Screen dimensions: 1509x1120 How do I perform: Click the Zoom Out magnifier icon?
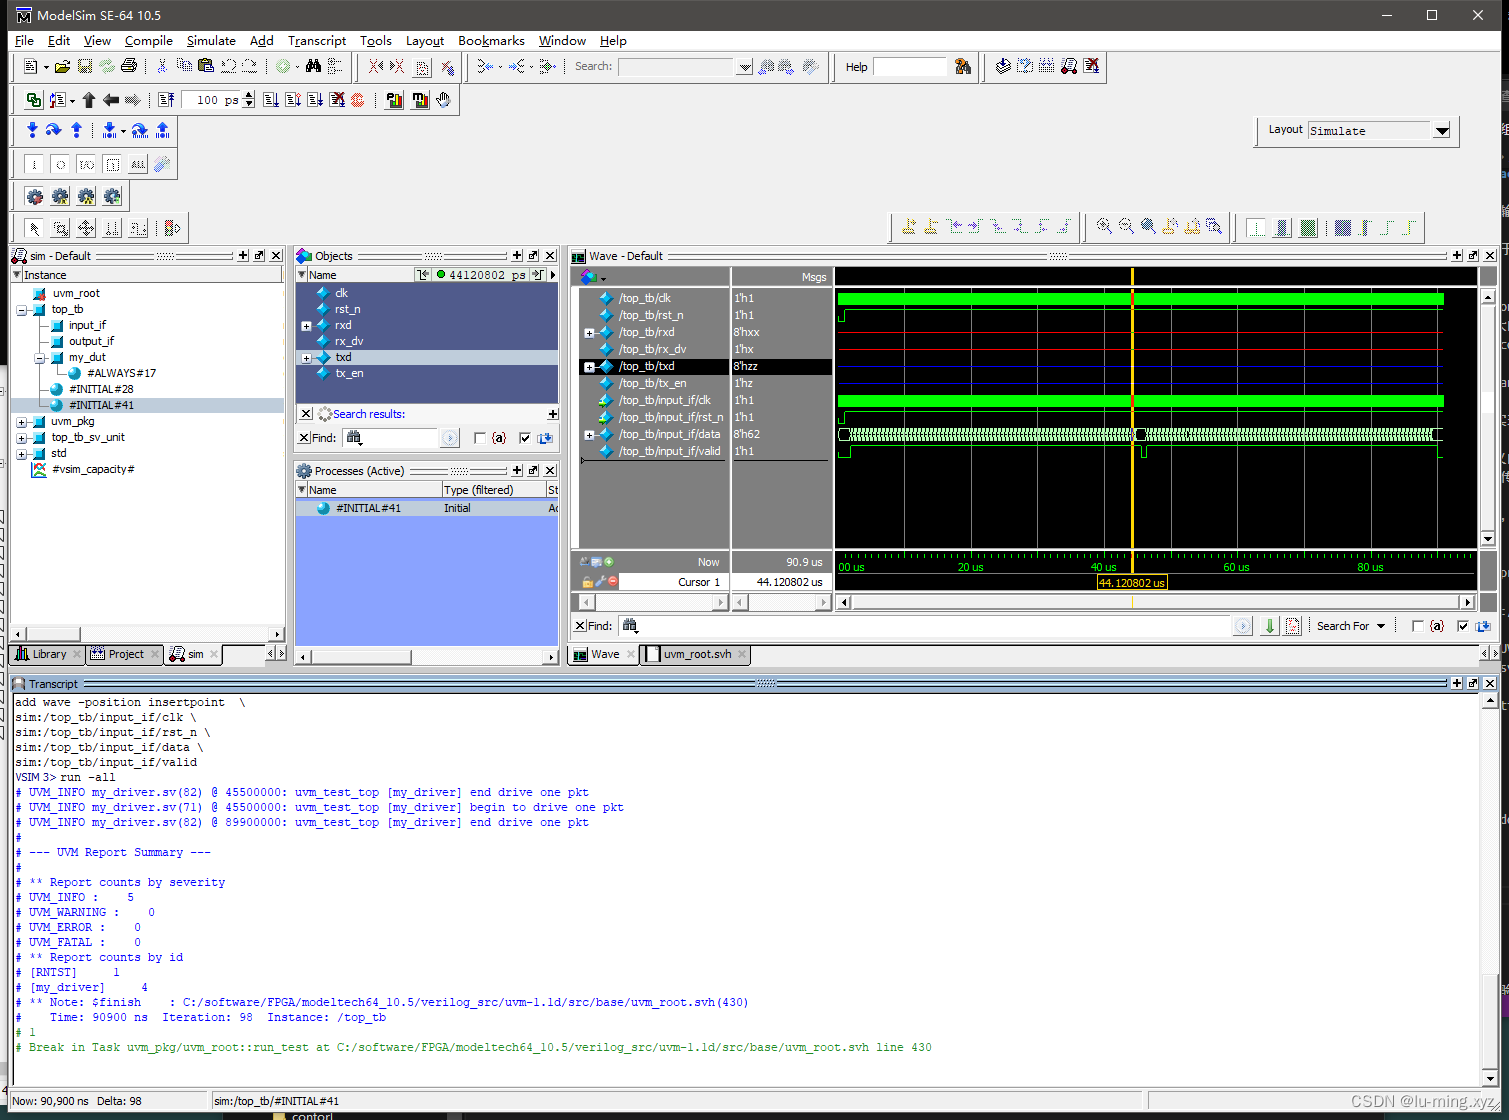[1126, 227]
